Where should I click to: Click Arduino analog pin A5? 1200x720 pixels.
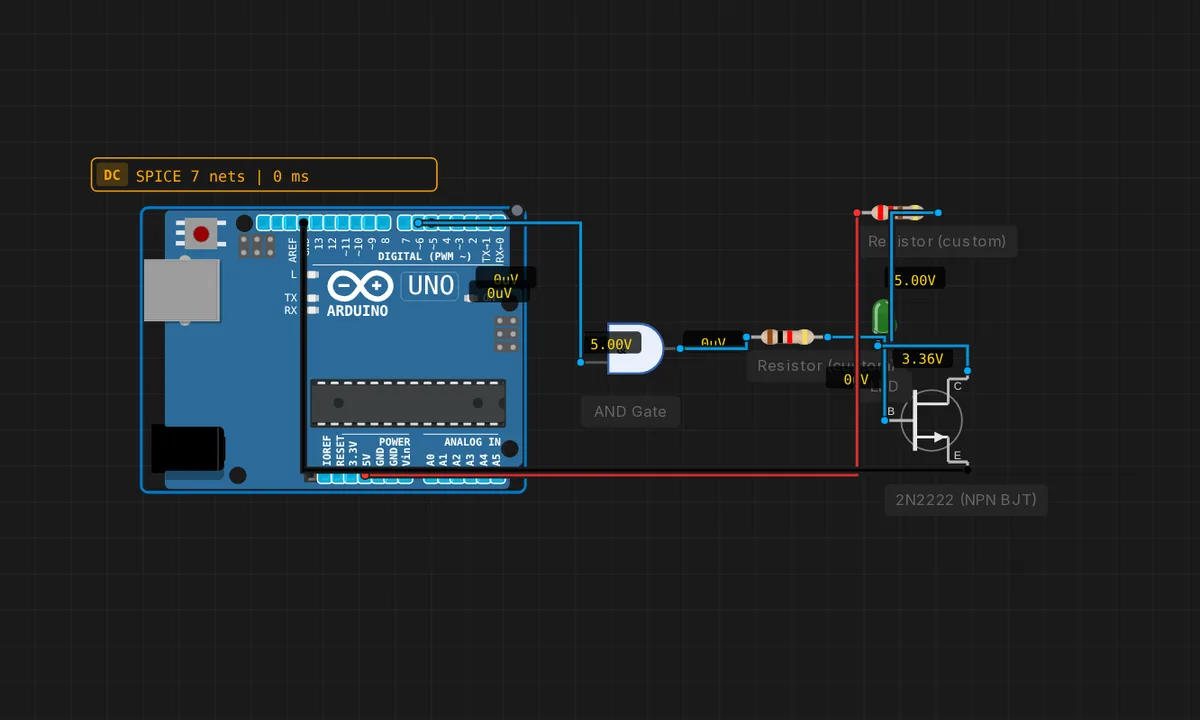(497, 478)
